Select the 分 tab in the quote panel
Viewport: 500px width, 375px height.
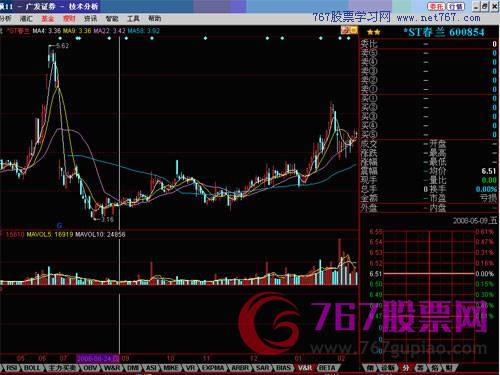point(406,368)
